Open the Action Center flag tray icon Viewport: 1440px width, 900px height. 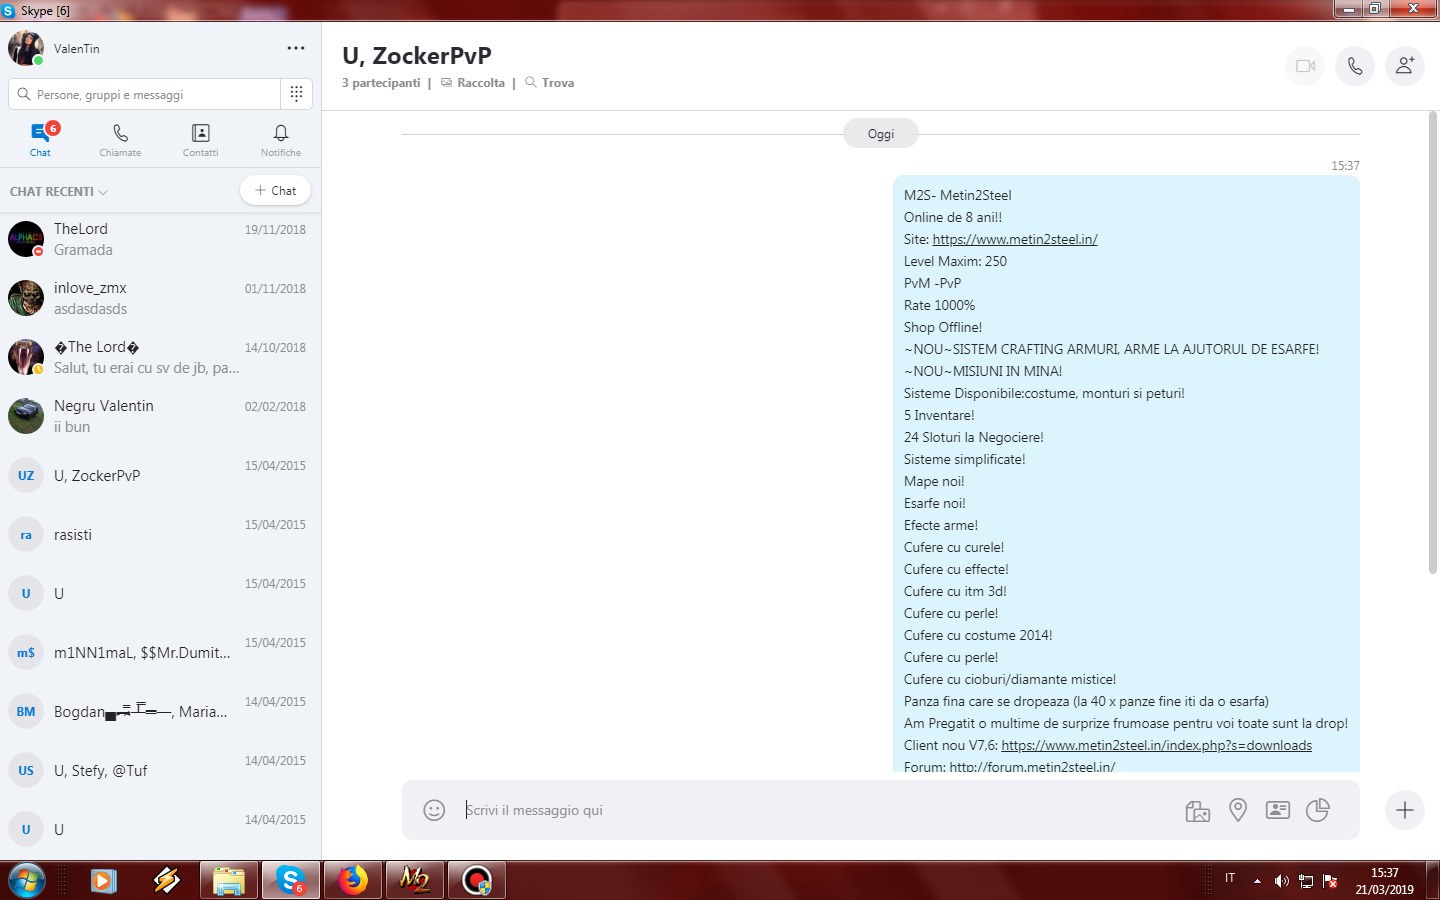[x=1330, y=881]
